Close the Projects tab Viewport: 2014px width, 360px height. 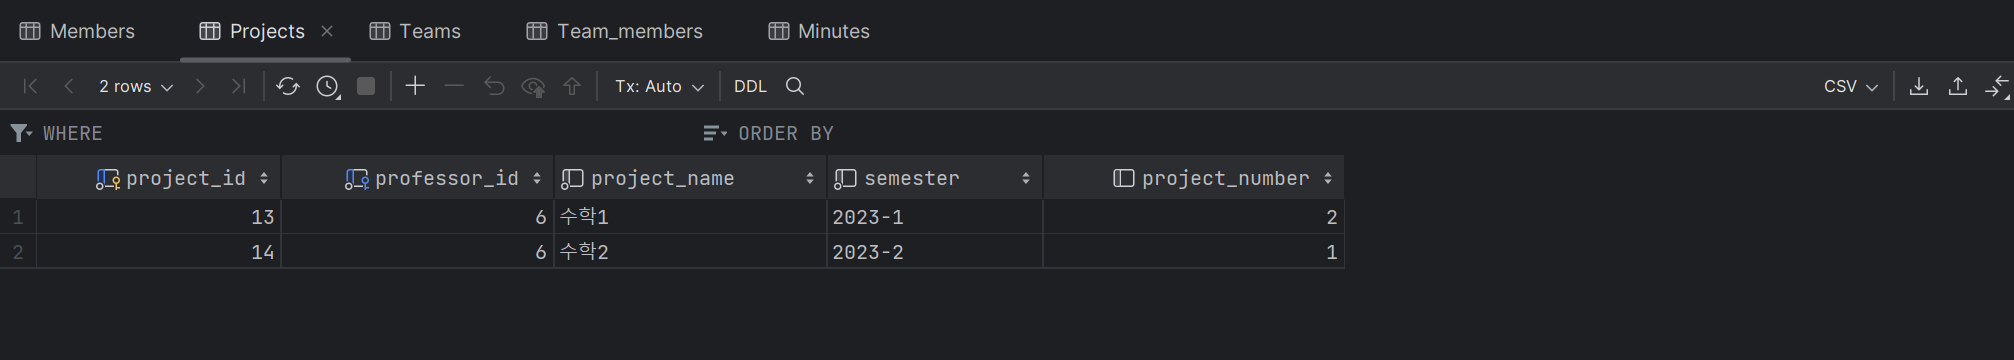coord(327,31)
